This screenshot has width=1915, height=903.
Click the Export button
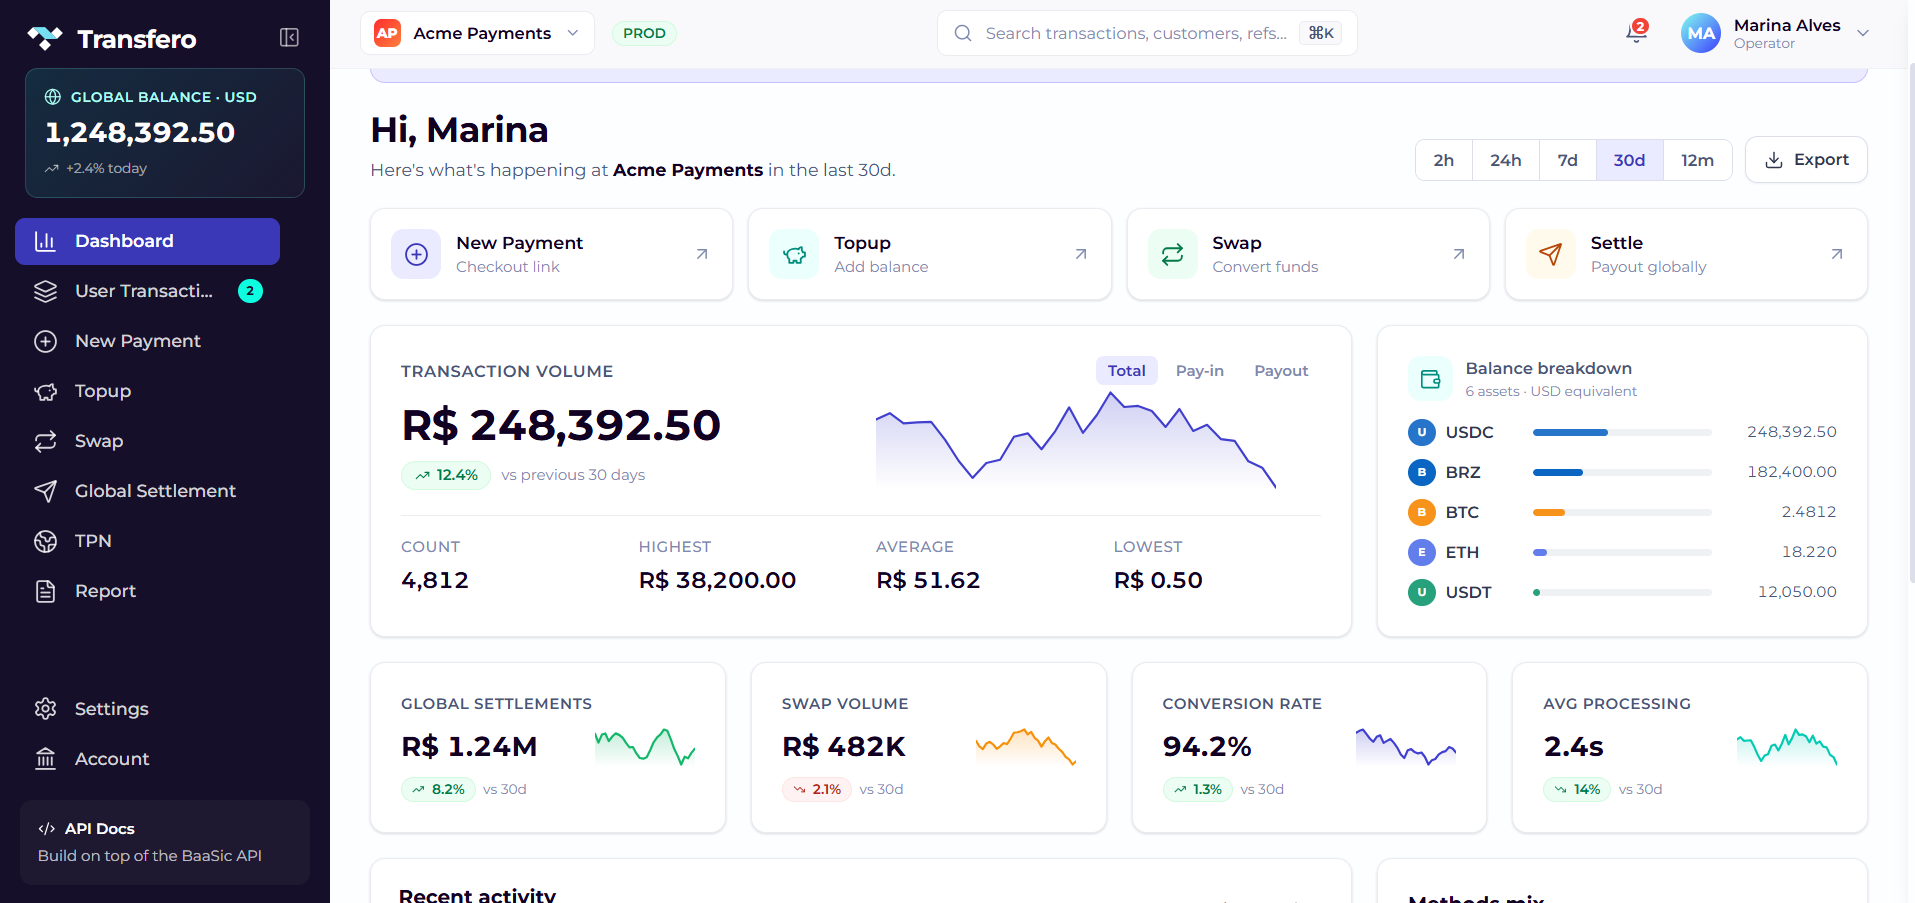1806,160
